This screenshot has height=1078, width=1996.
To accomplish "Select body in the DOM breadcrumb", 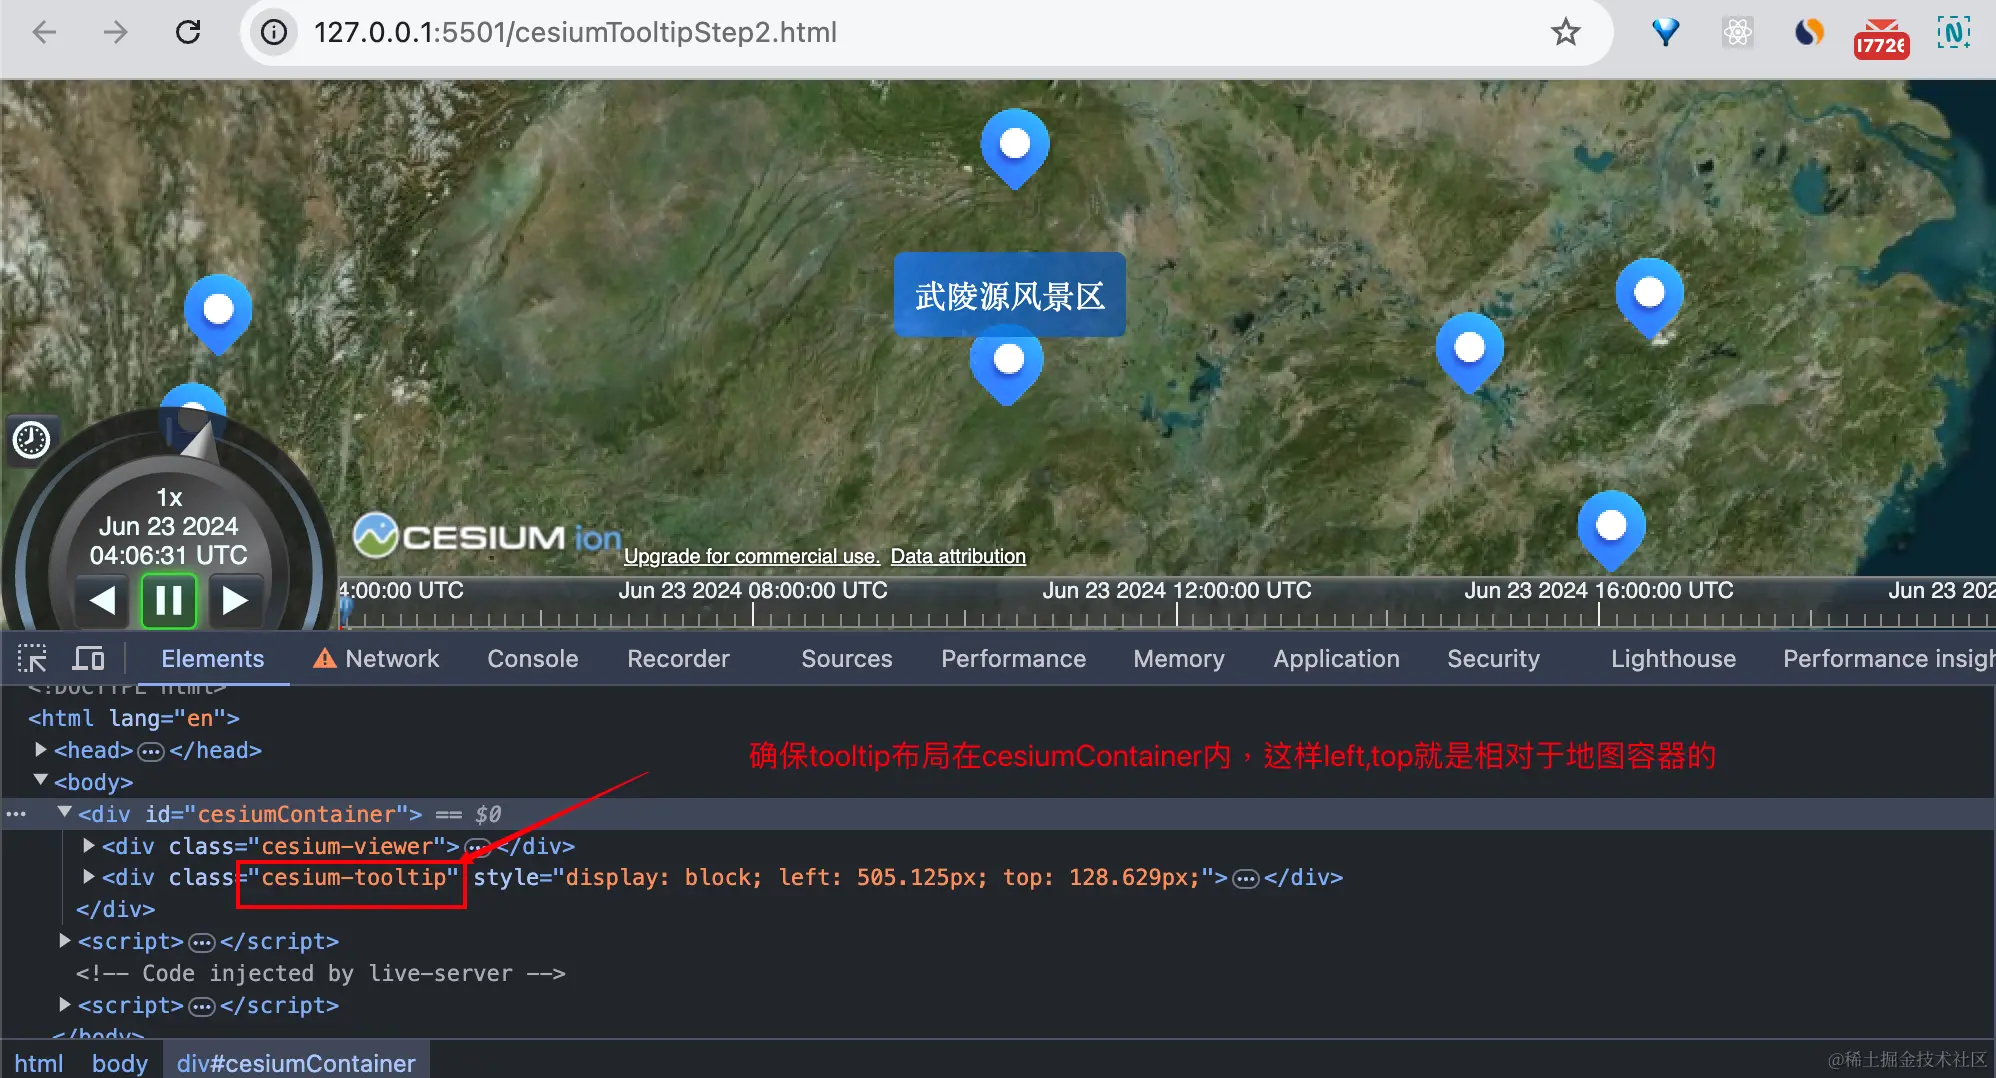I will (119, 1063).
